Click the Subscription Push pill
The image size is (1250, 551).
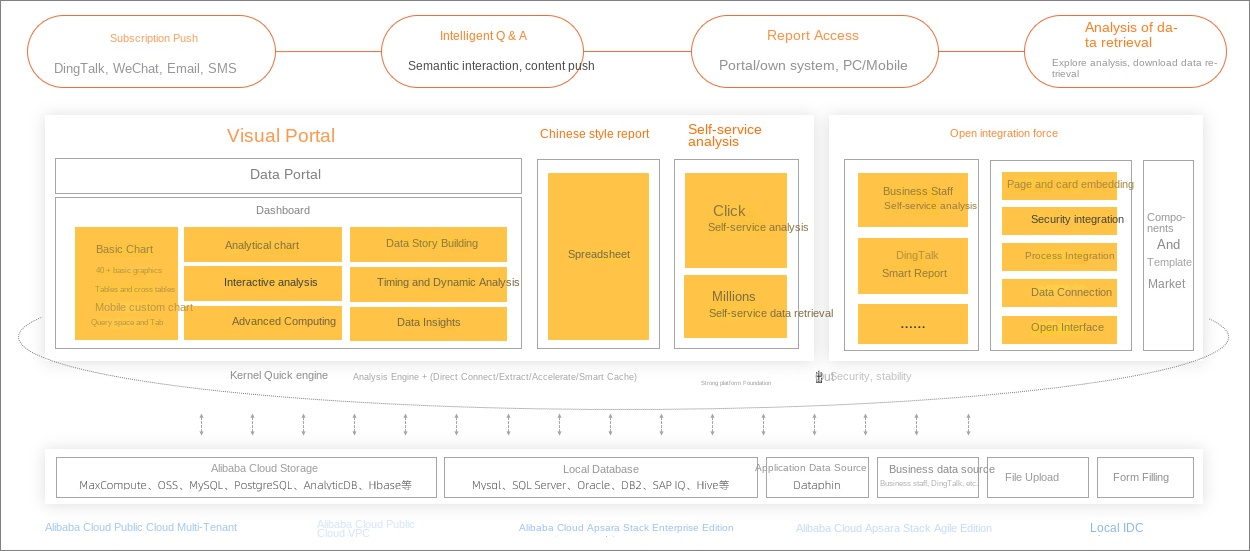[x=152, y=52]
